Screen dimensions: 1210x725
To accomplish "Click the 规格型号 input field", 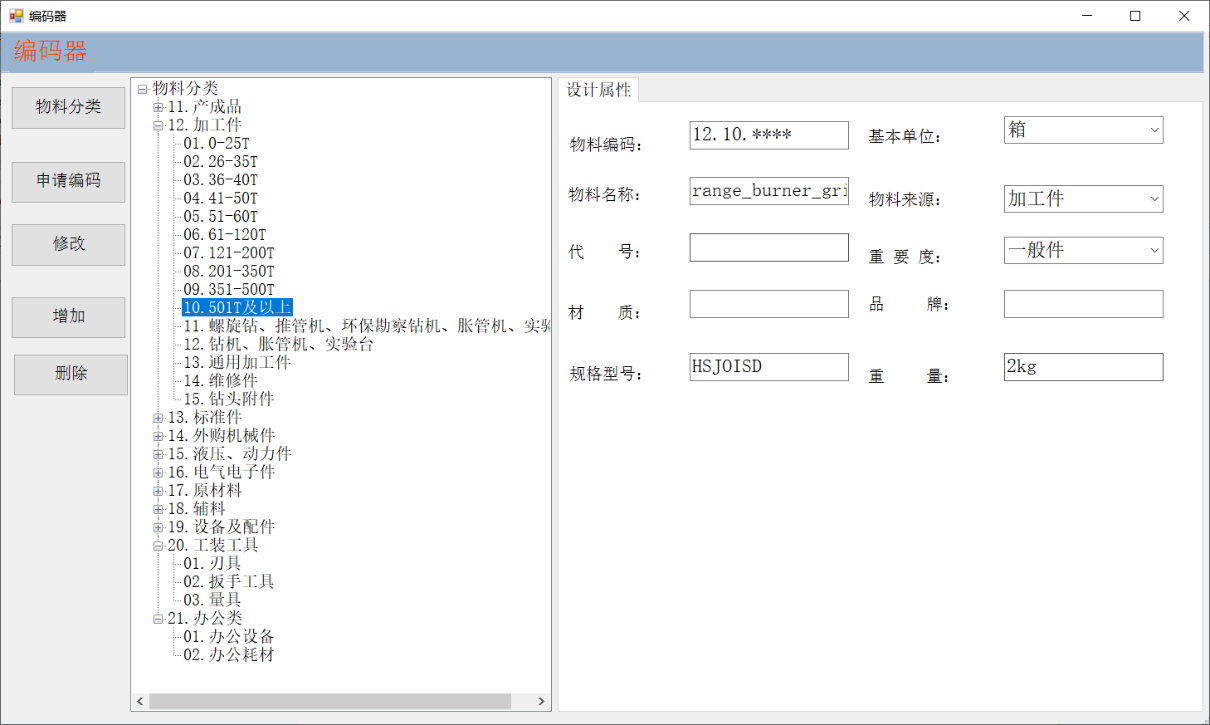I will (x=768, y=367).
